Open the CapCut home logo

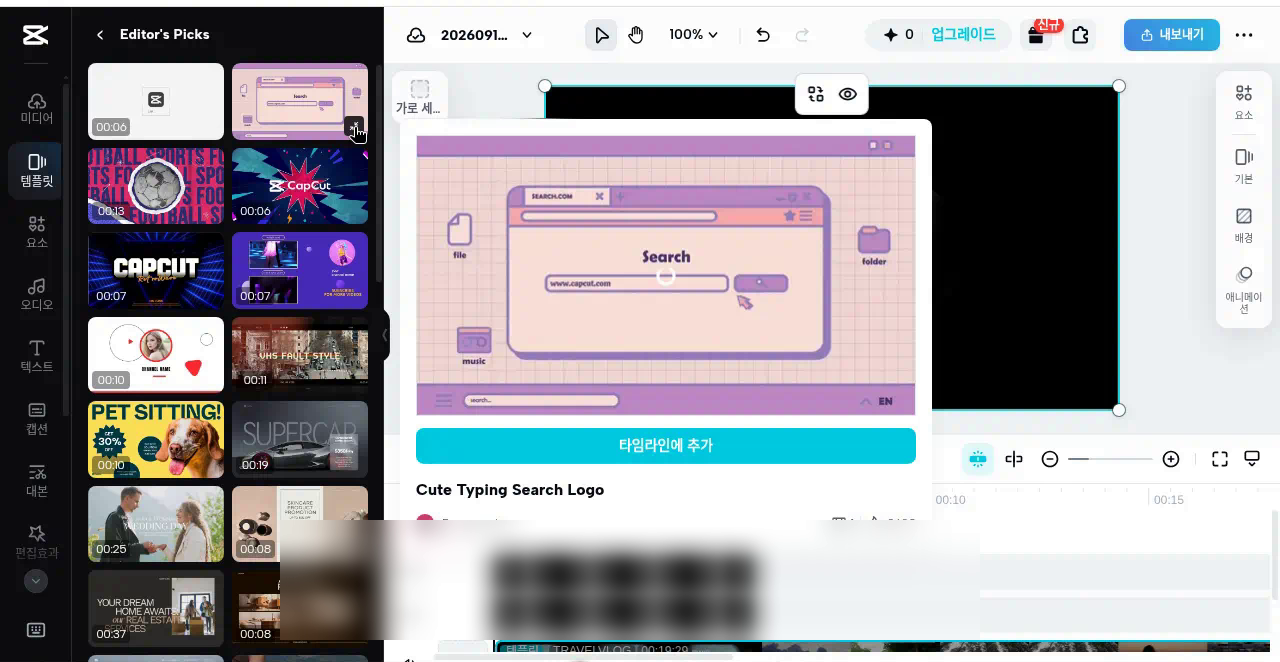[x=35, y=35]
